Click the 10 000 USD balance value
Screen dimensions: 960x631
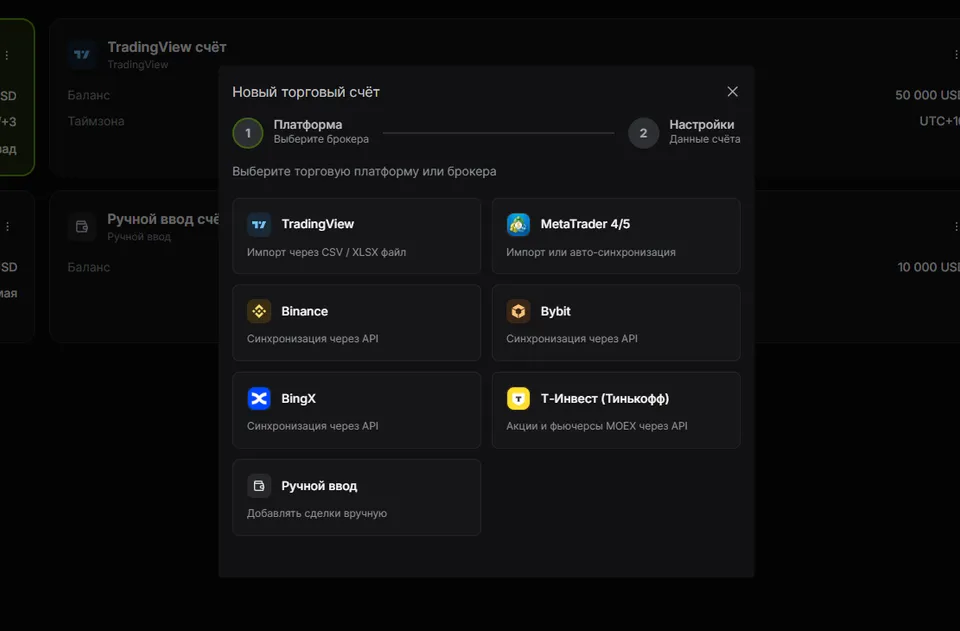928,267
